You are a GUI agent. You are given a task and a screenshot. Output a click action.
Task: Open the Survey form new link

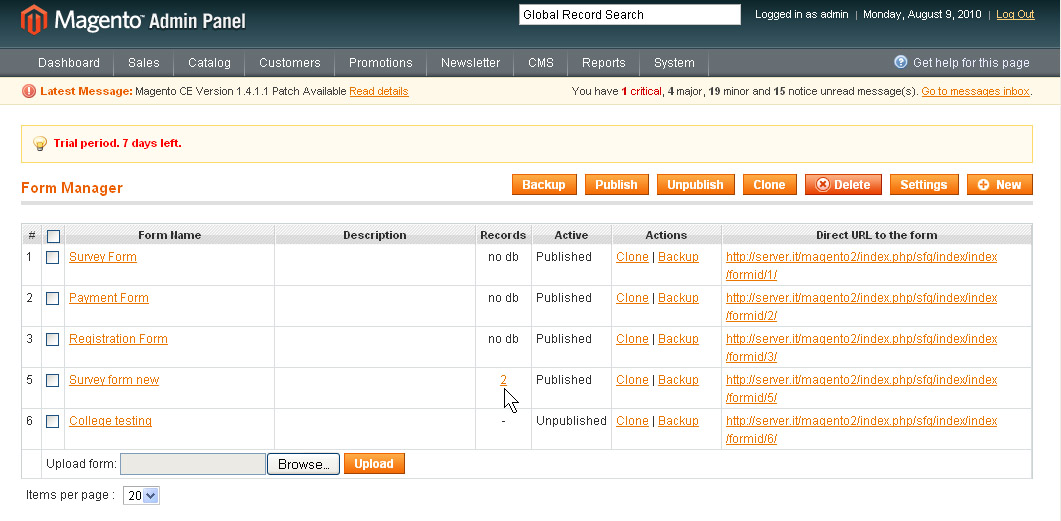tap(114, 380)
